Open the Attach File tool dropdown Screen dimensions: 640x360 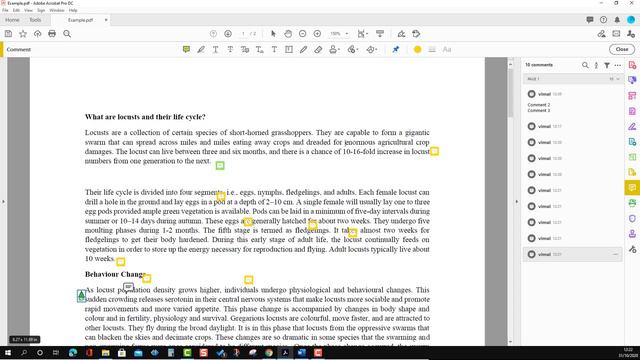[x=353, y=49]
